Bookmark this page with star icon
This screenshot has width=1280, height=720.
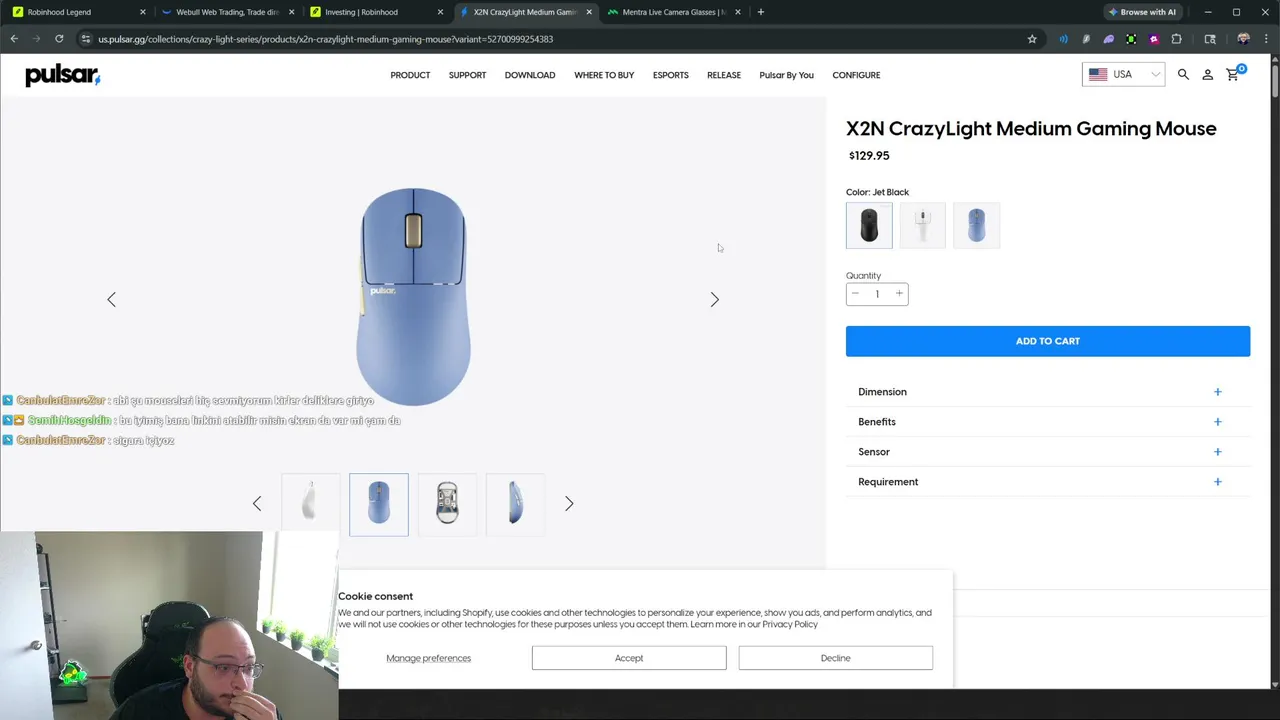[x=1032, y=39]
